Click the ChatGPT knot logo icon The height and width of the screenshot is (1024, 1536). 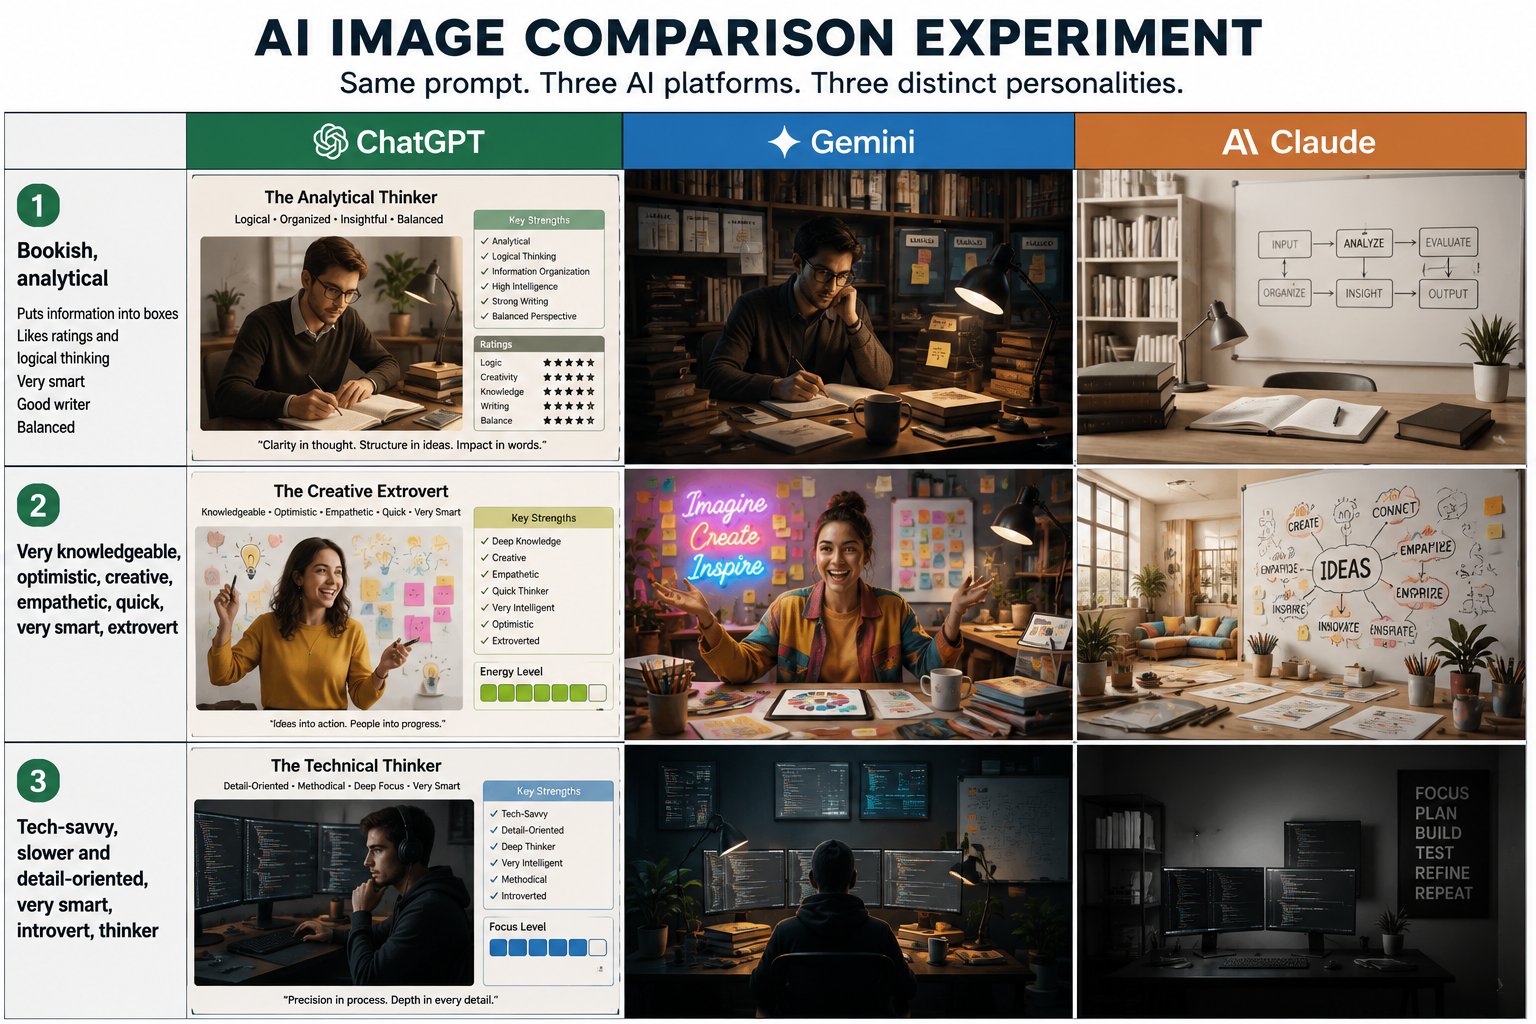tap(331, 142)
